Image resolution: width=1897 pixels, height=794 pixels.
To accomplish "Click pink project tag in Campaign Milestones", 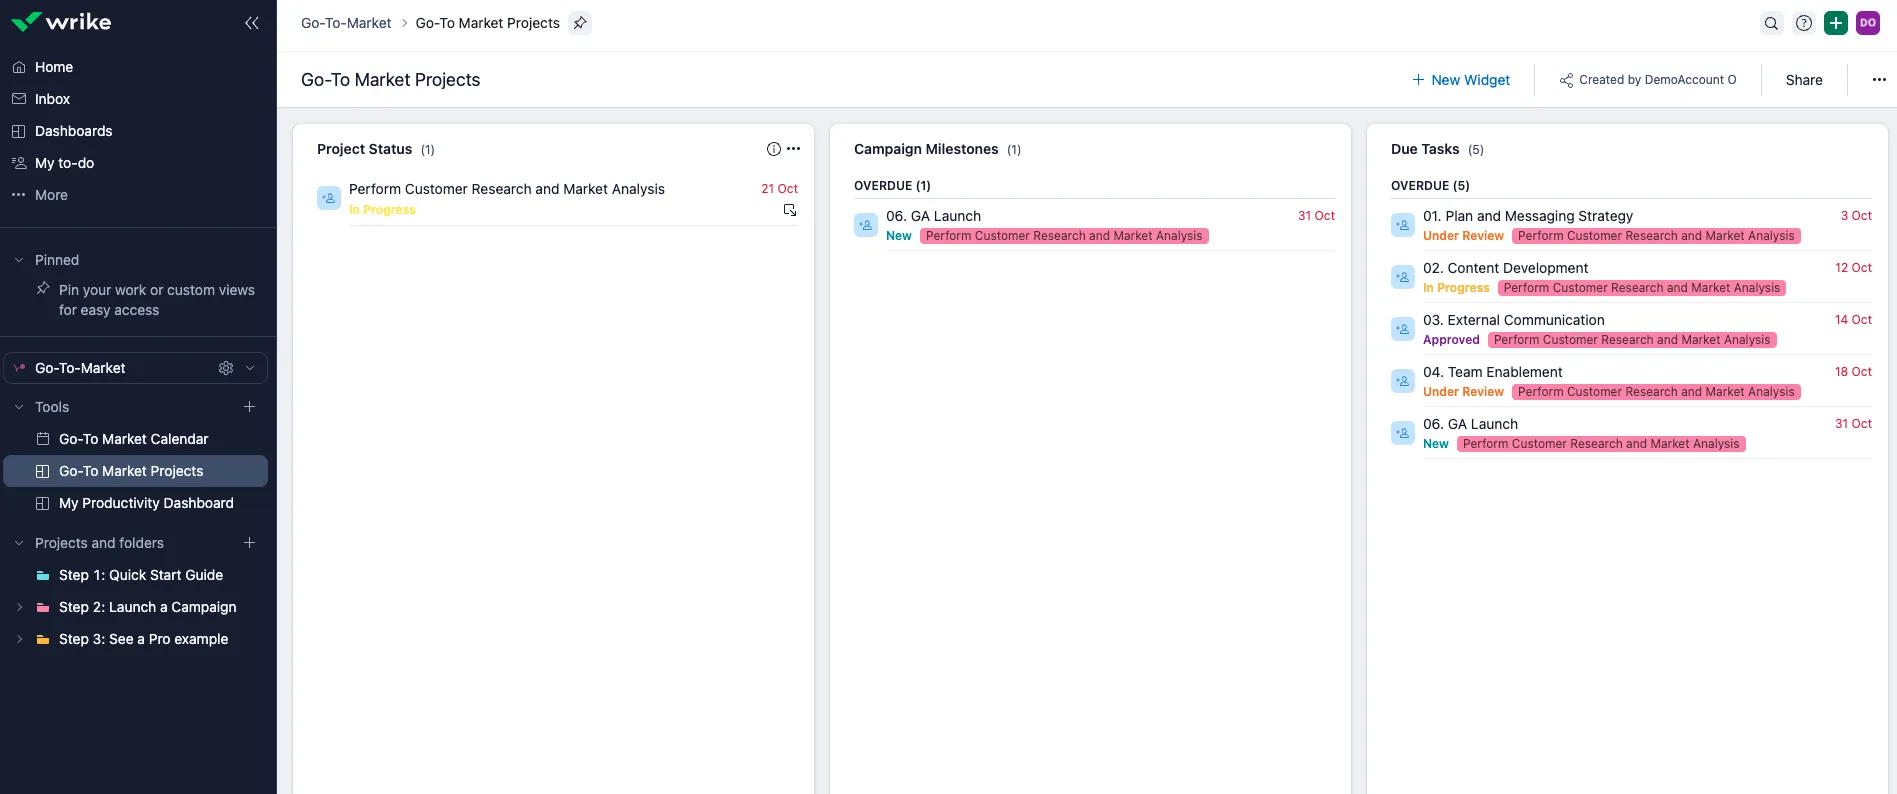I will [1064, 236].
